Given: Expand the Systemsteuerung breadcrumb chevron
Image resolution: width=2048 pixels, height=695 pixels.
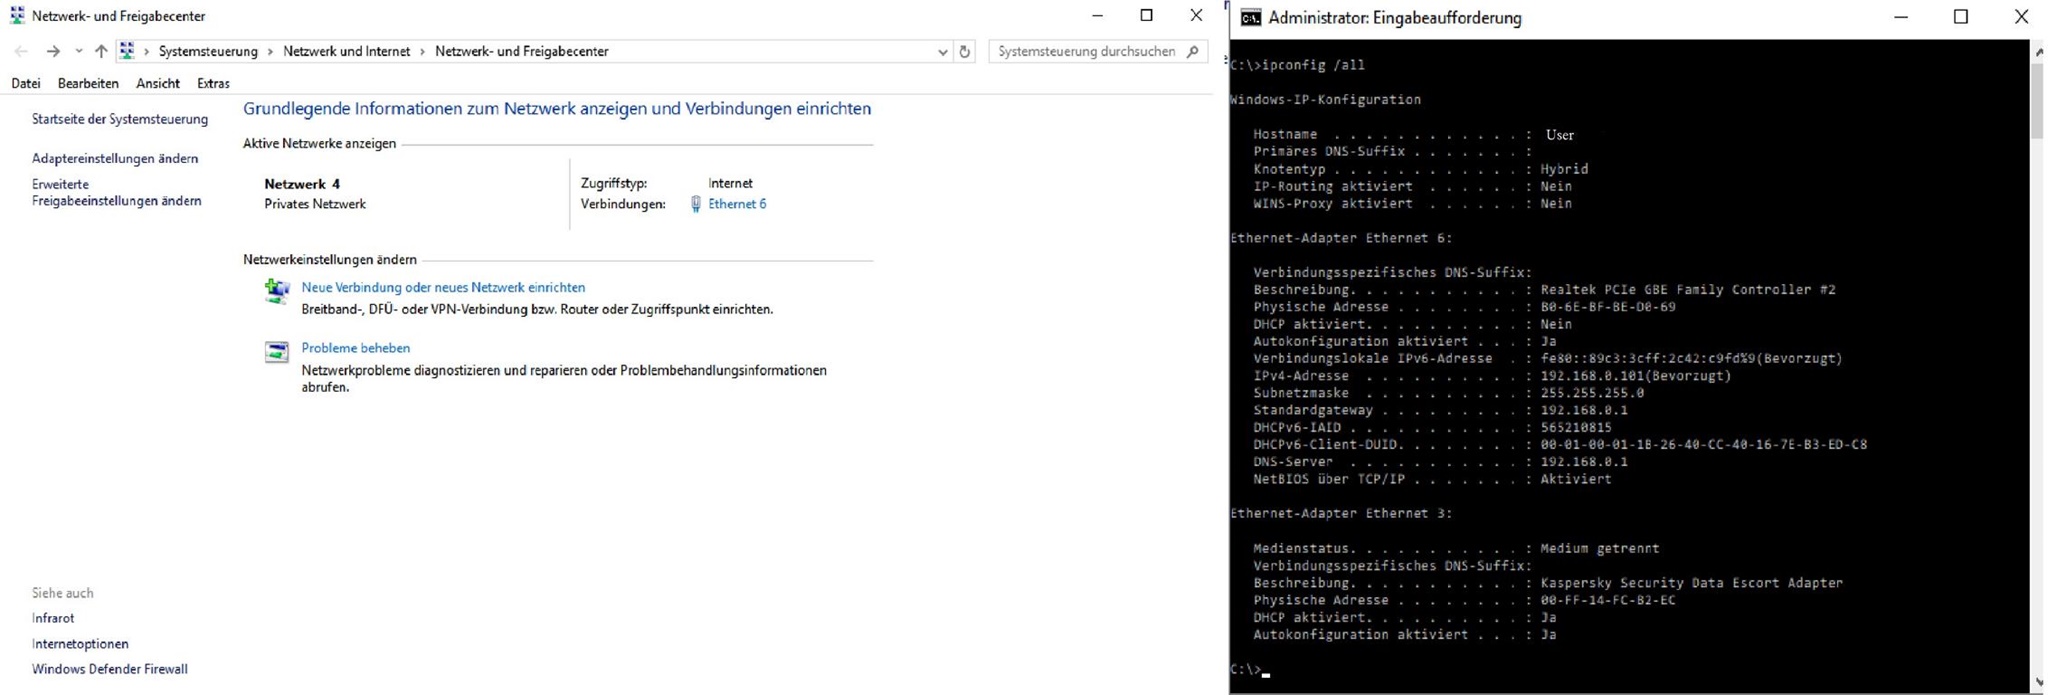Looking at the screenshot, I should pyautogui.click(x=270, y=51).
